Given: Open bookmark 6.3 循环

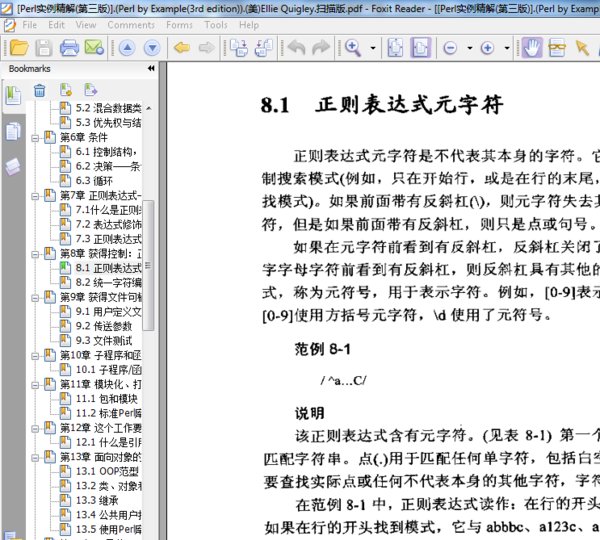Looking at the screenshot, I should click(x=94, y=181).
